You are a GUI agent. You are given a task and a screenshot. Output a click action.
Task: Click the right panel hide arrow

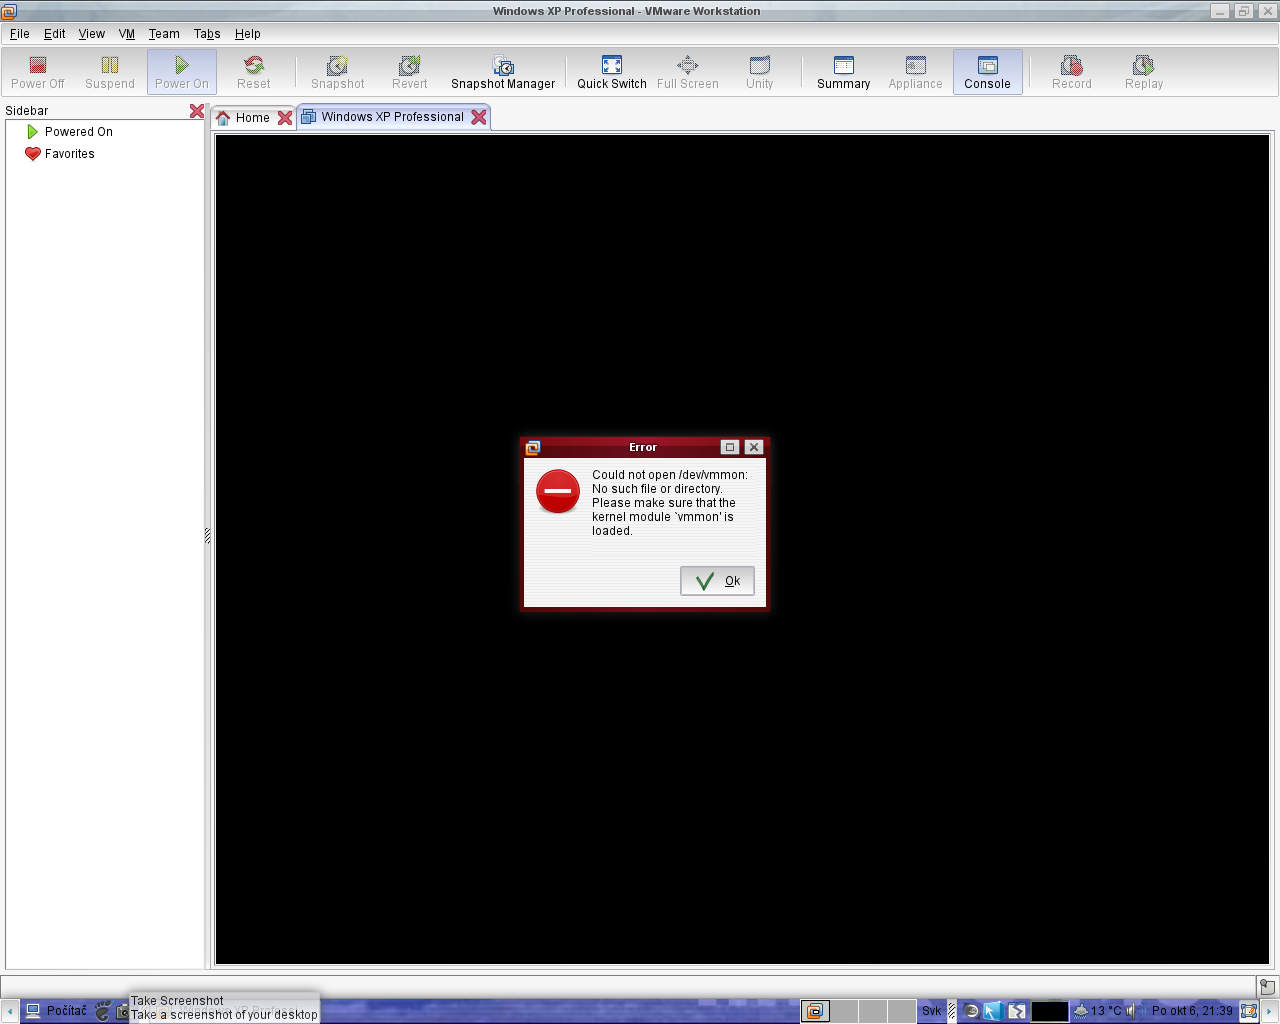coord(1271,1011)
